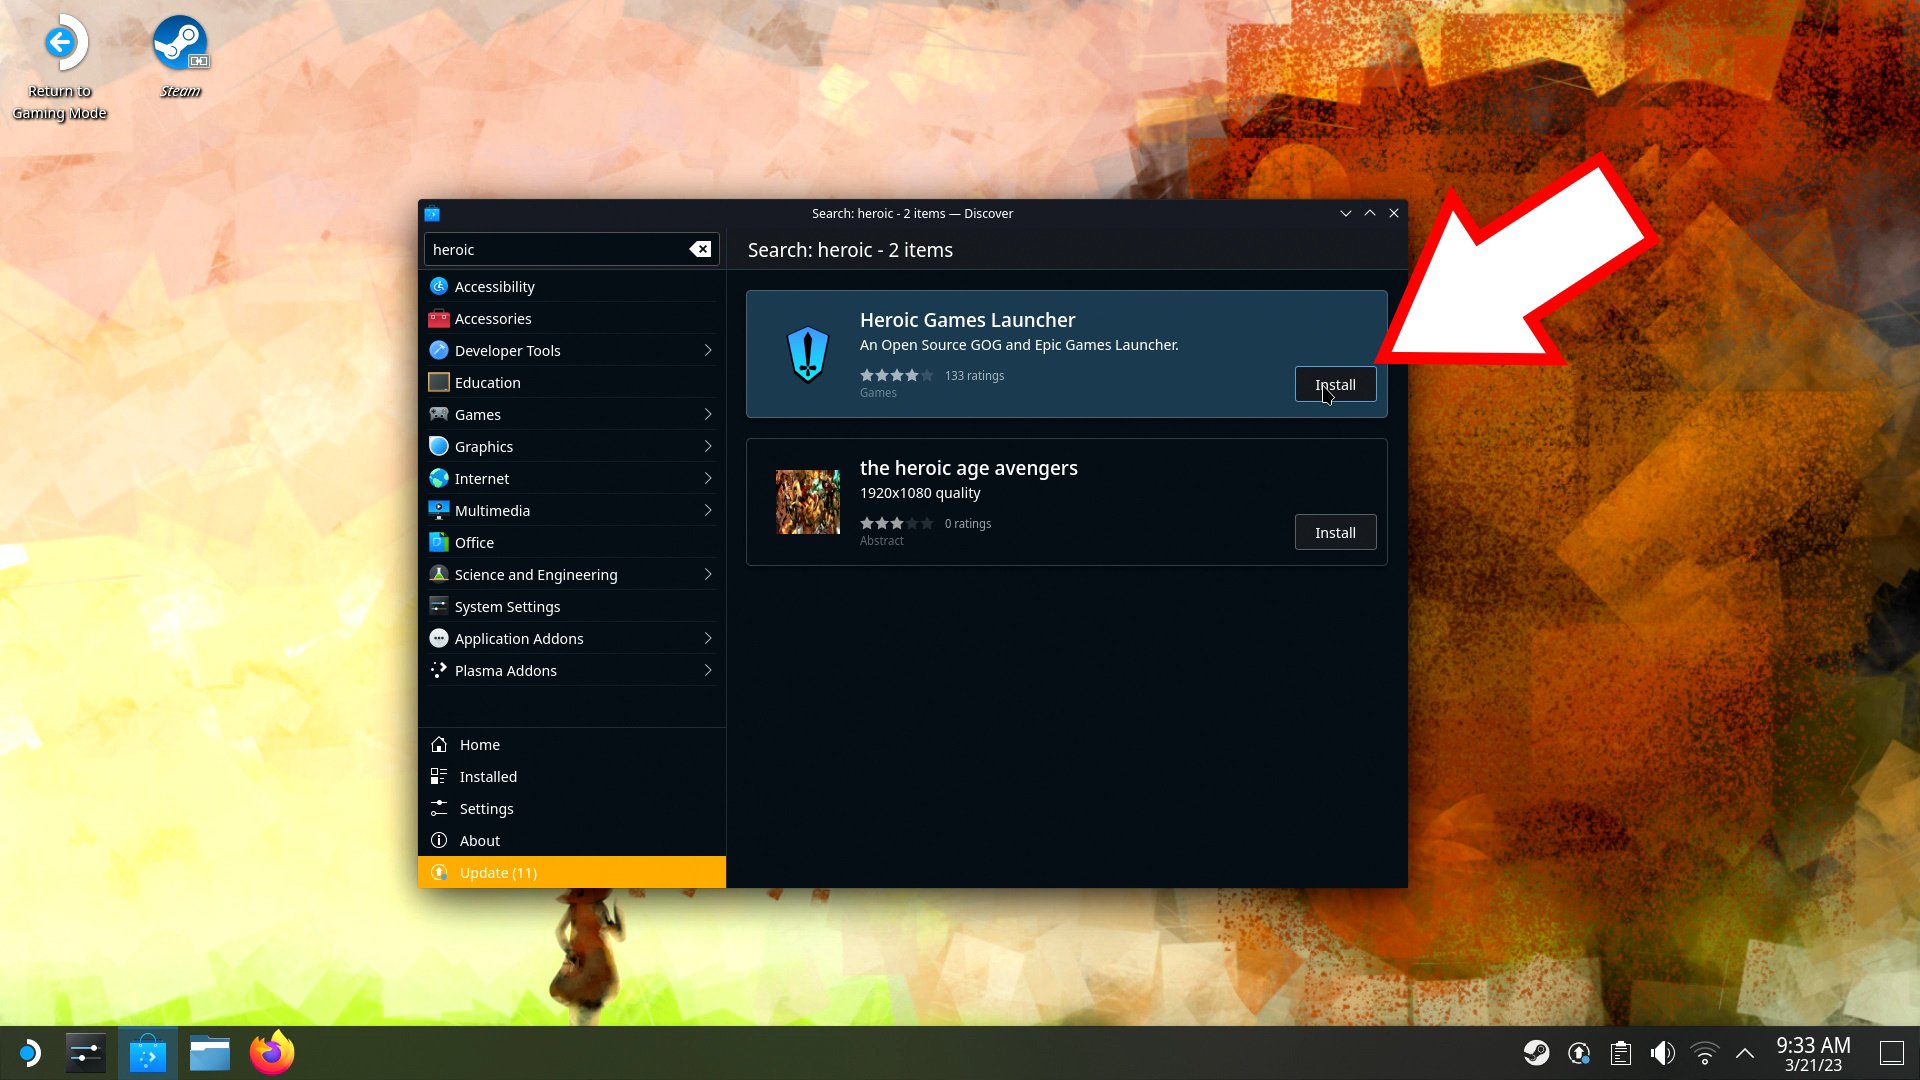Click the Steam desktop shortcut icon
1920x1080 pixels.
pos(180,45)
